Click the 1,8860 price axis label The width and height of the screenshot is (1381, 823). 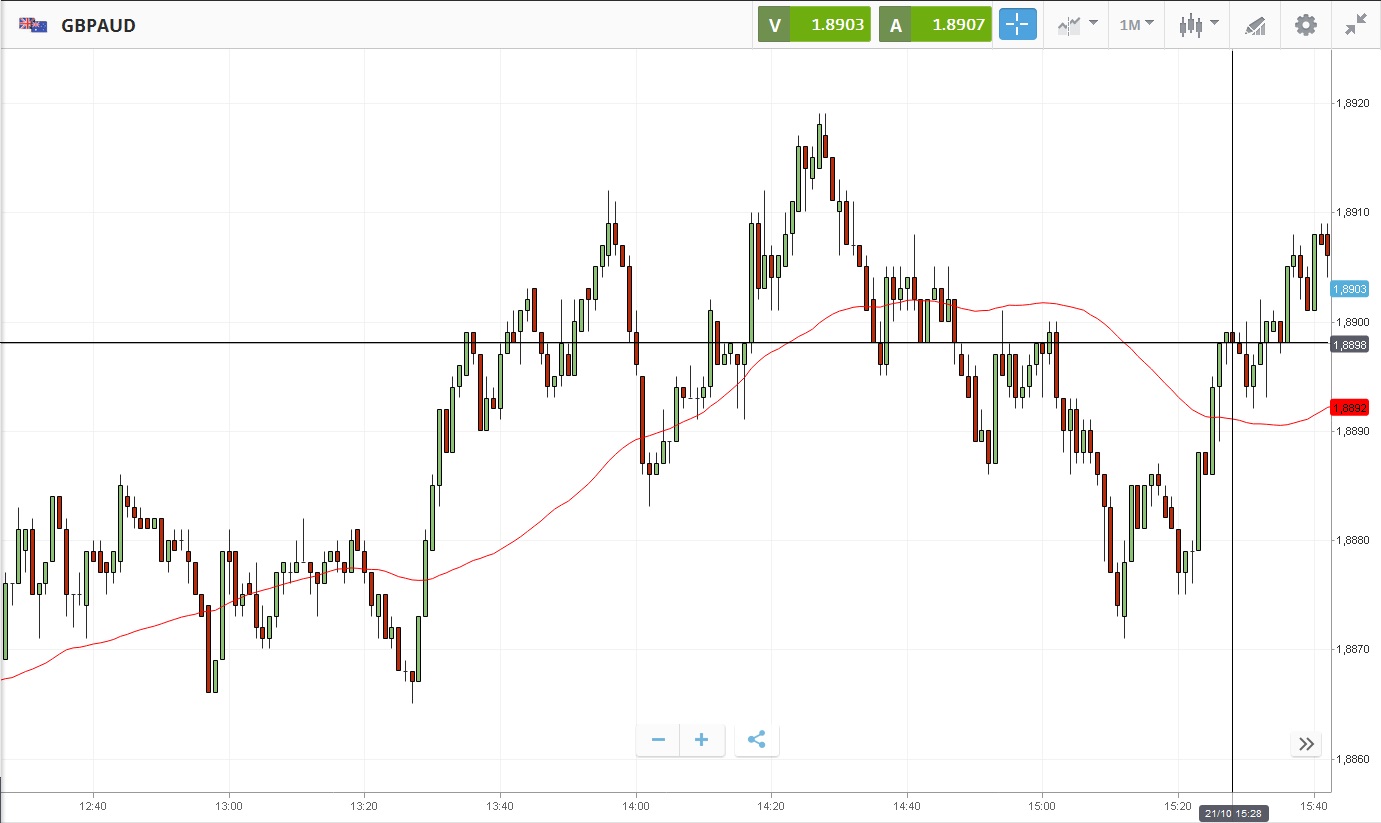point(1351,759)
